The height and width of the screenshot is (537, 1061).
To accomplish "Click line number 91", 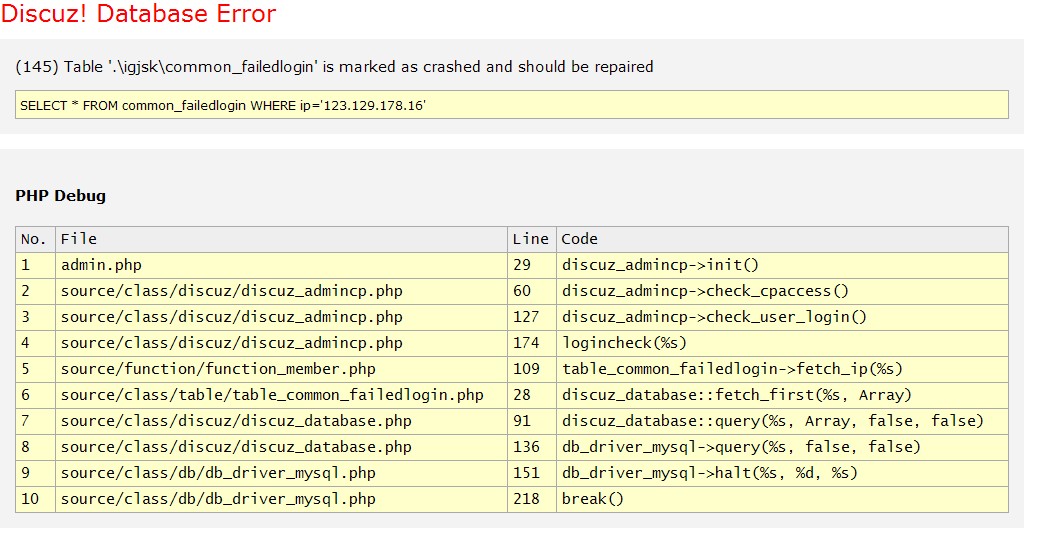I will (531, 421).
